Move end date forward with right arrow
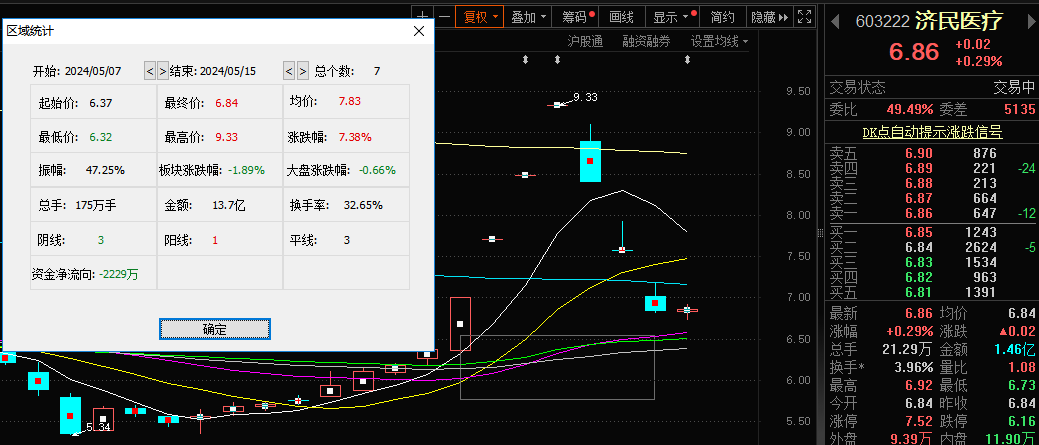This screenshot has width=1039, height=445. 302,71
